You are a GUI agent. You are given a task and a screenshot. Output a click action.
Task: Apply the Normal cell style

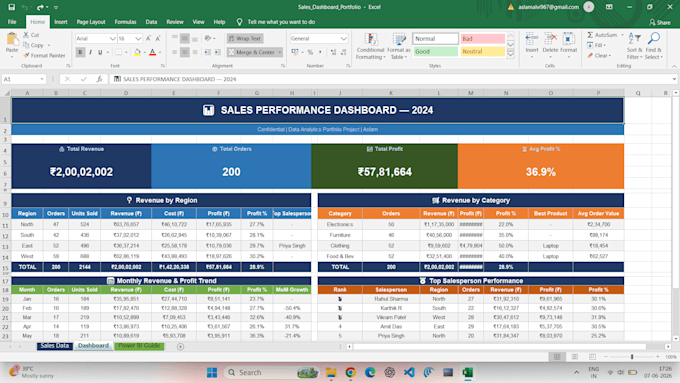(x=435, y=39)
